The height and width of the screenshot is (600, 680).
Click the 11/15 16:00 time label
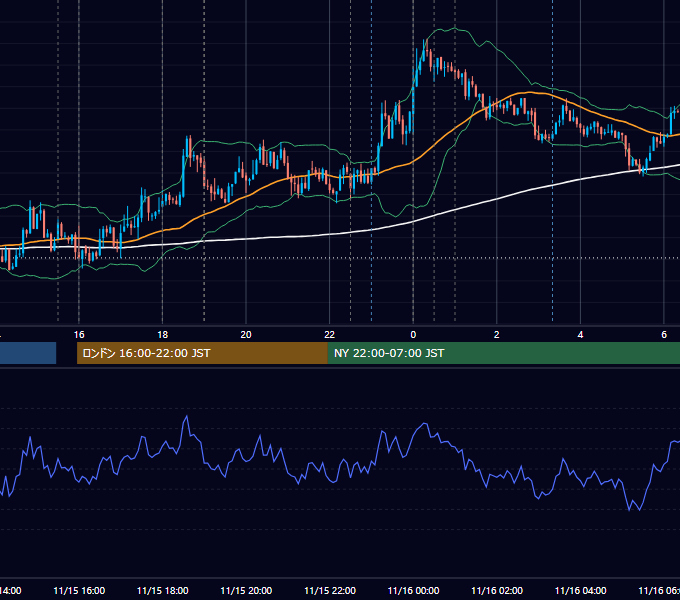(79, 591)
